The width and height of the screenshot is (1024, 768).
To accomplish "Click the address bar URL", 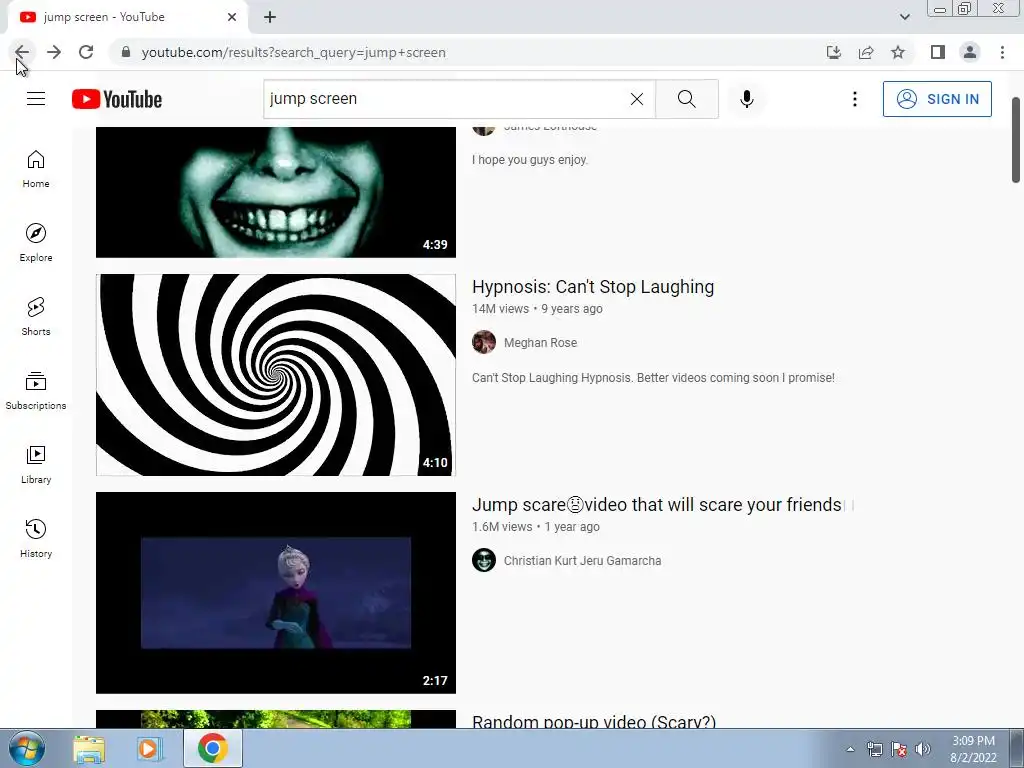I will click(294, 52).
